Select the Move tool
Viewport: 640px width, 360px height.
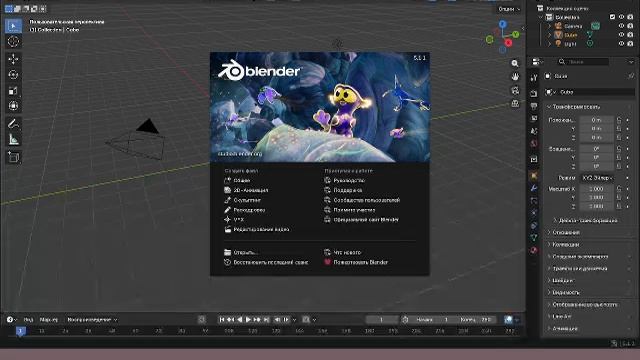coord(13,59)
